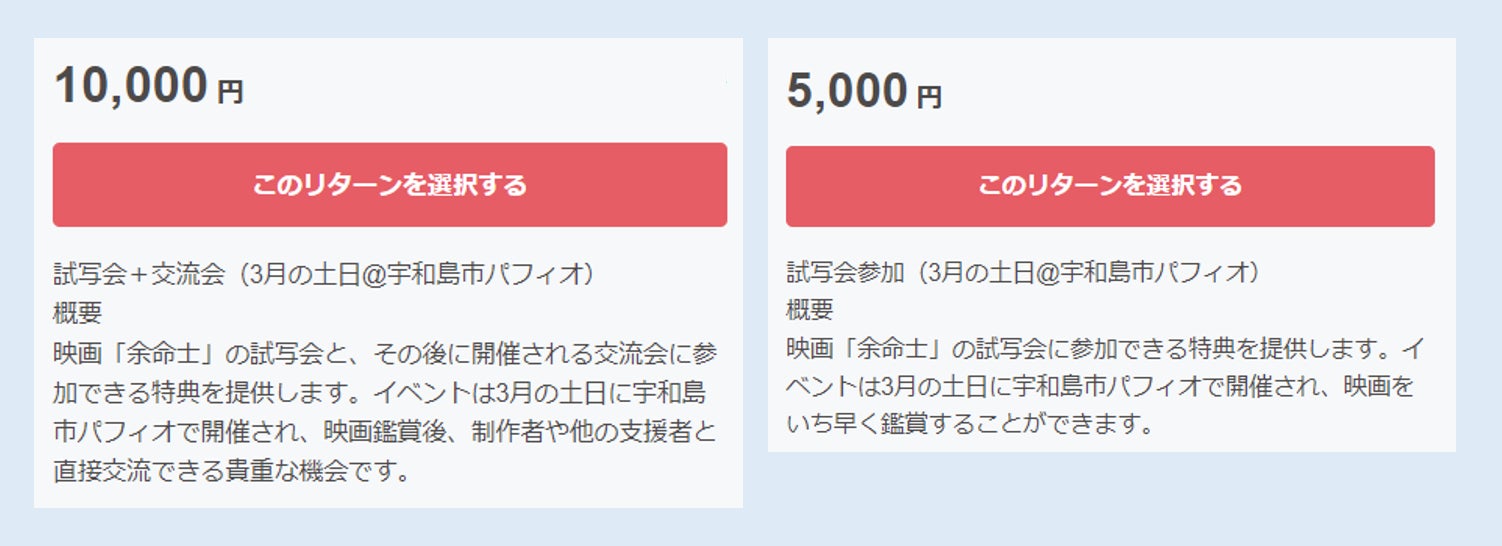Click 概要 label in the 5,000 yen card
This screenshot has height=546, width=1502.
810,310
